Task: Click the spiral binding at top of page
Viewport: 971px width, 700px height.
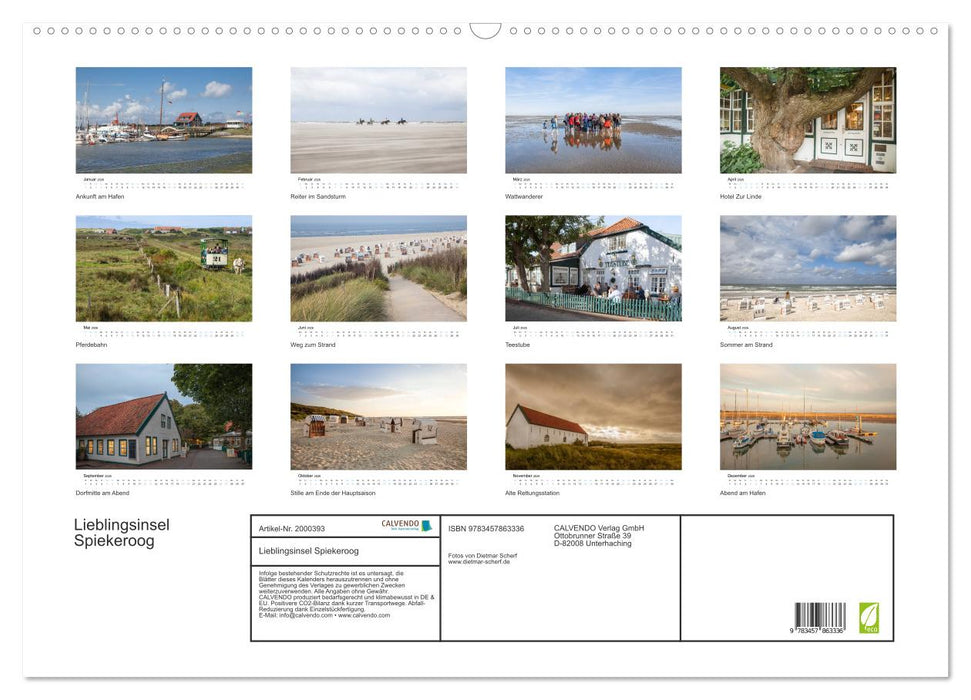Action: (485, 31)
